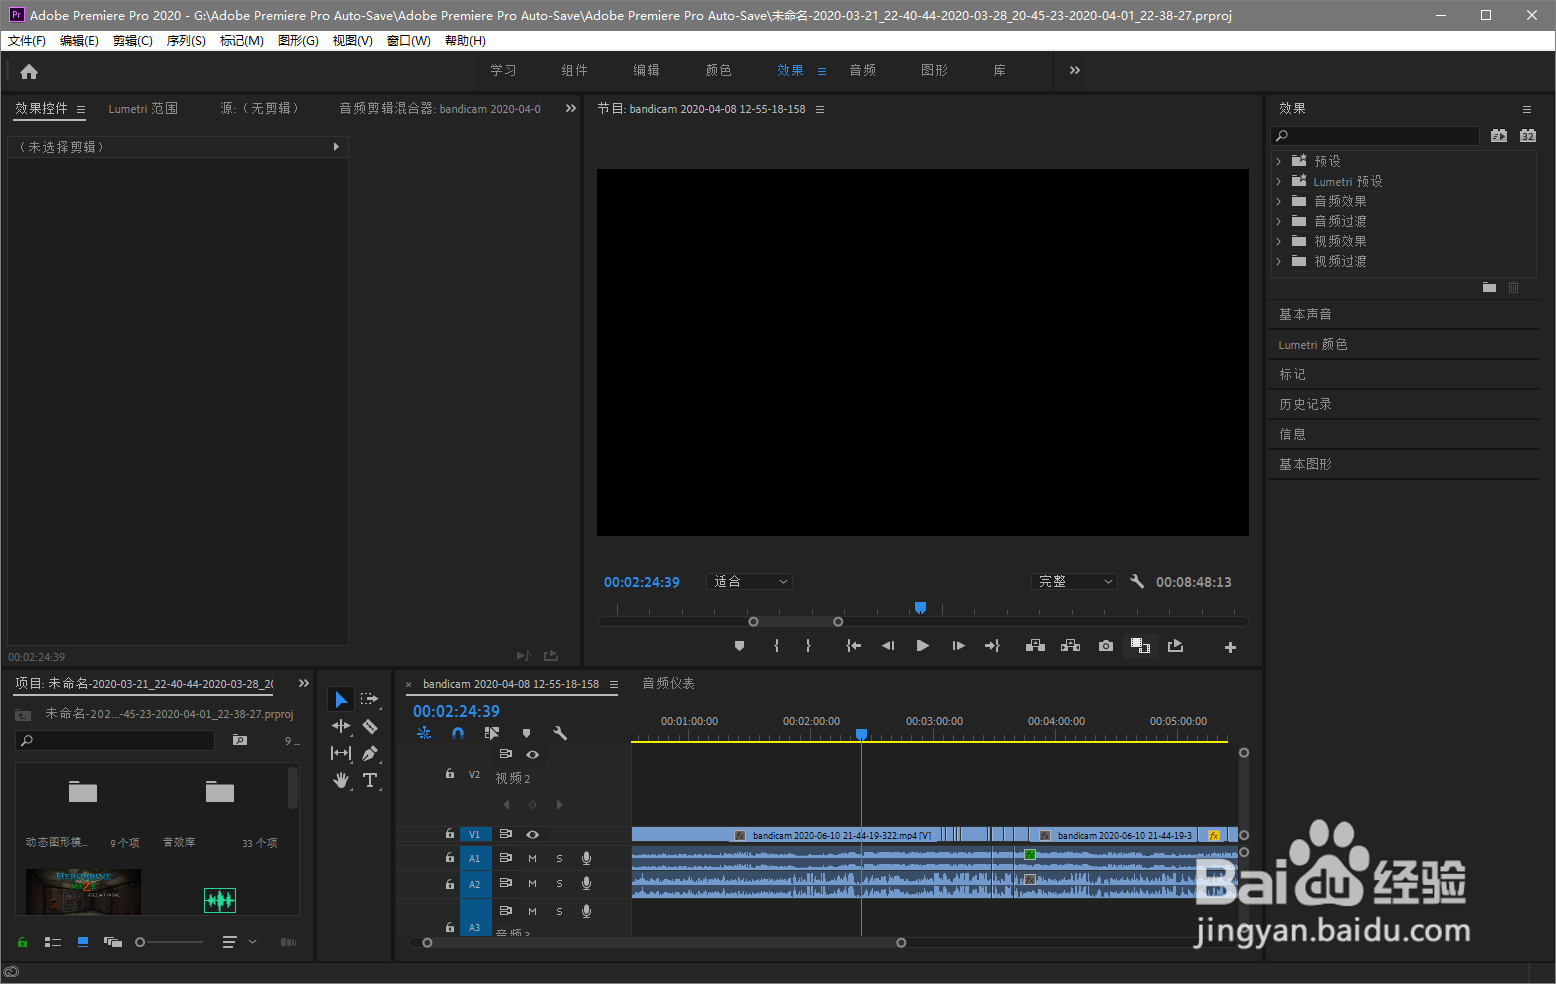The image size is (1556, 984).
Task: Step back one frame
Action: tap(887, 646)
